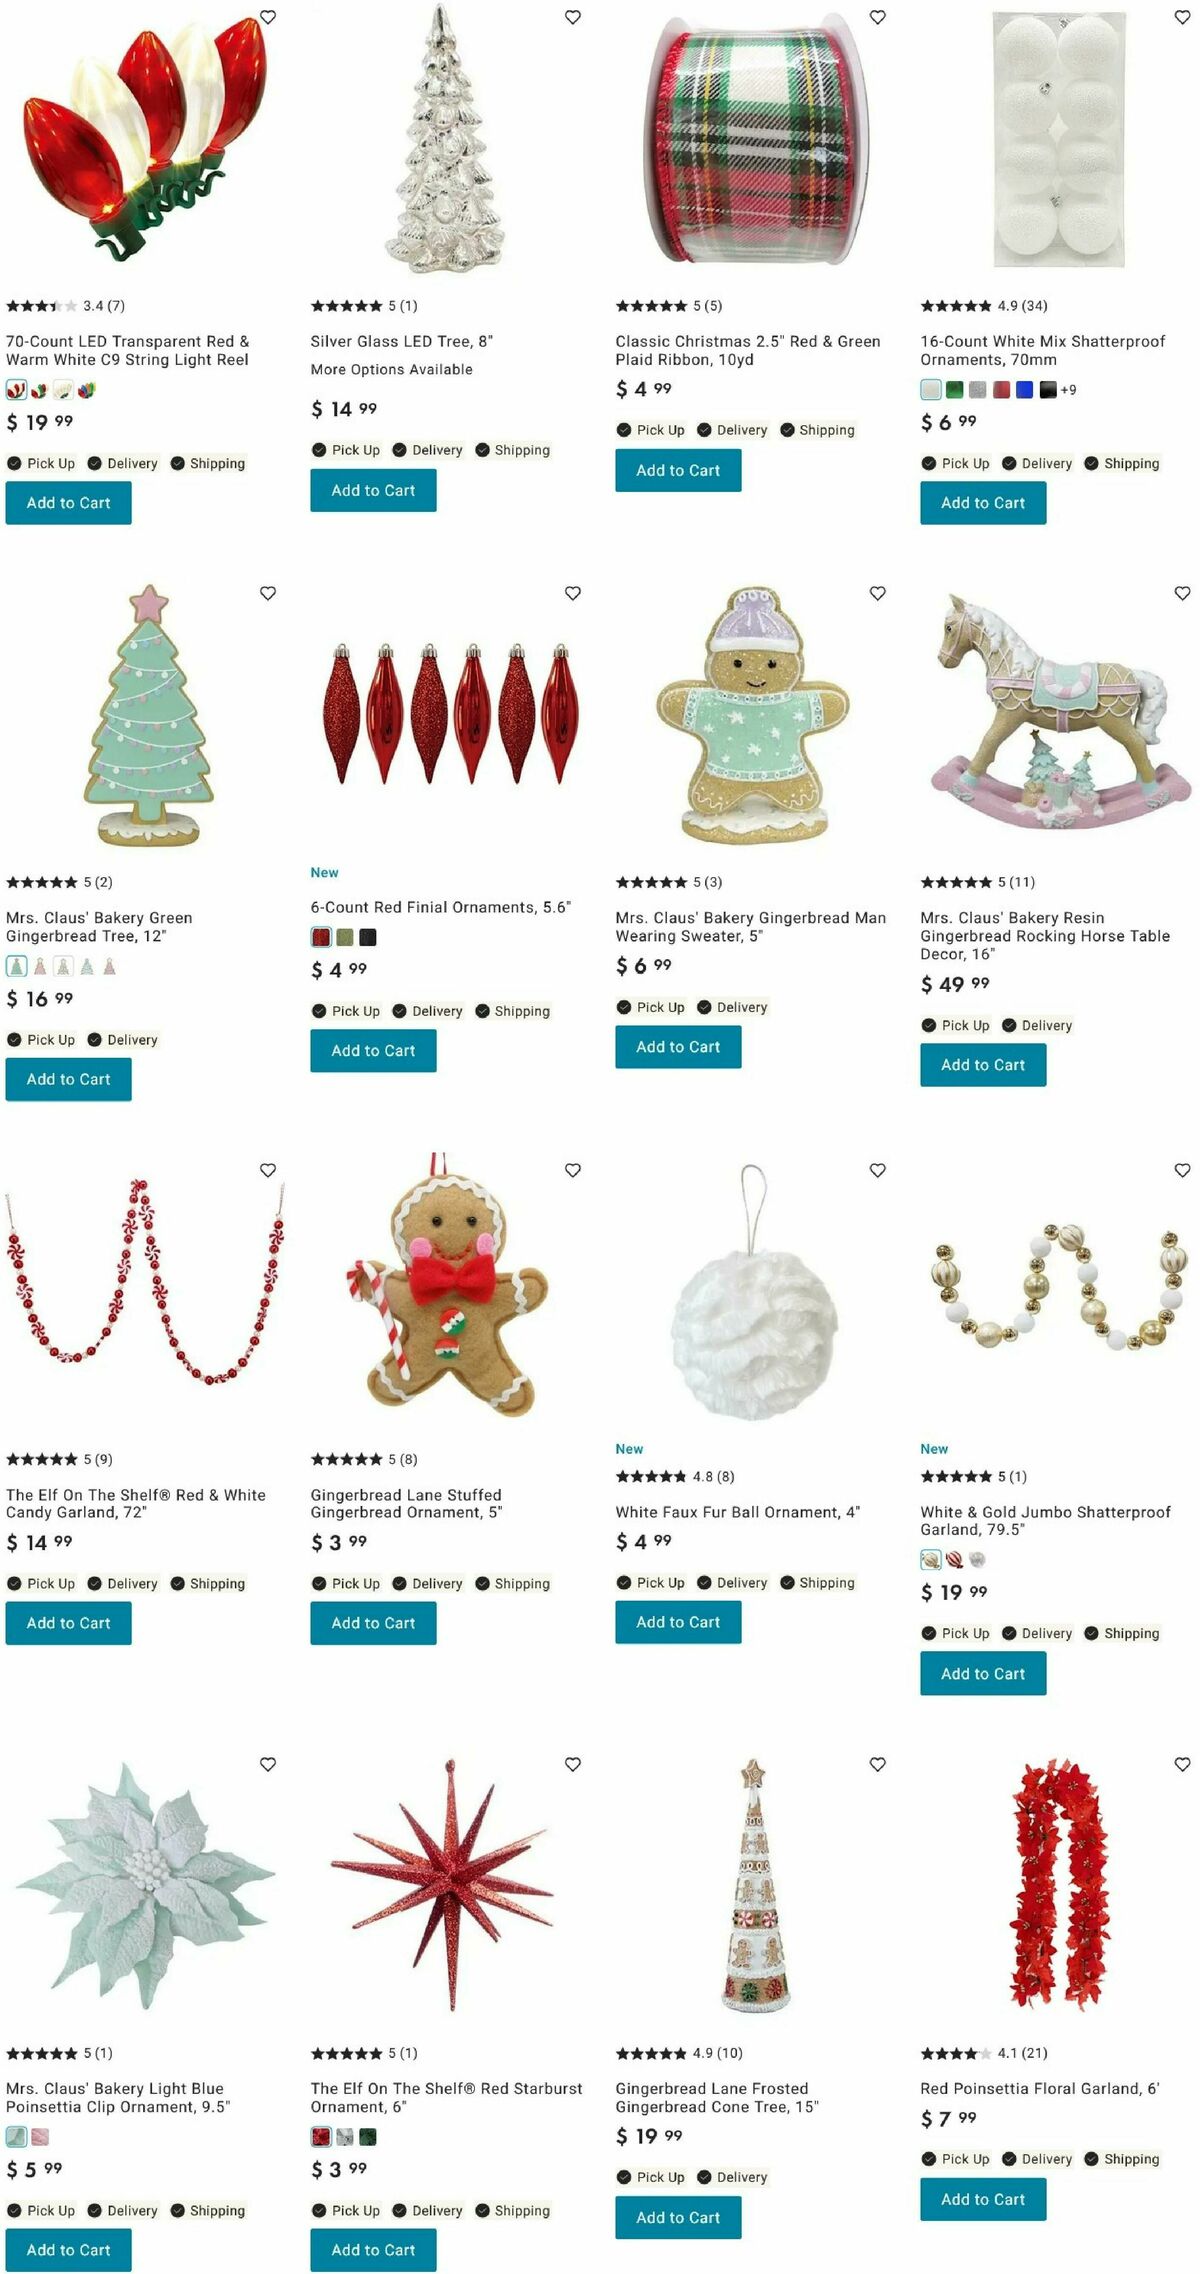Favorite the Red & White Candy Garland
This screenshot has width=1200, height=2274.
click(x=268, y=1170)
